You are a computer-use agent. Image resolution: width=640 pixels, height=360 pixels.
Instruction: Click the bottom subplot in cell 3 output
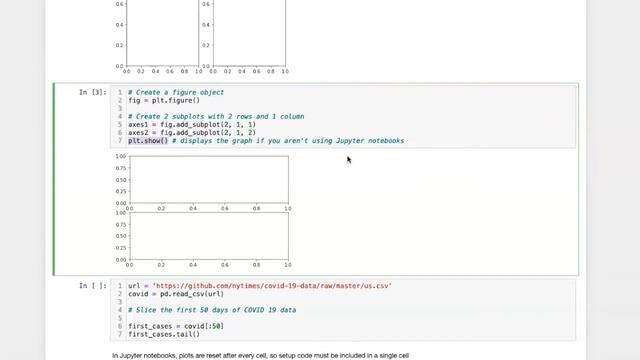click(209, 236)
